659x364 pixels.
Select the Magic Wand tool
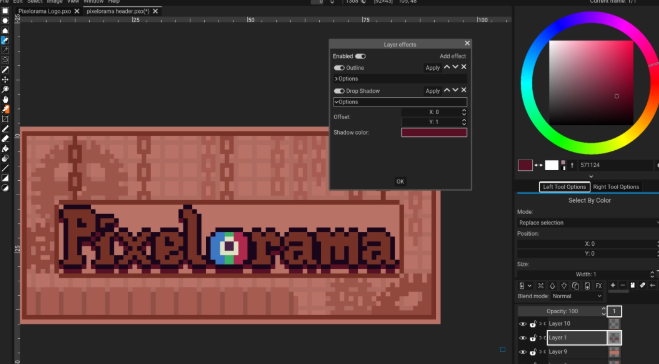5,50
